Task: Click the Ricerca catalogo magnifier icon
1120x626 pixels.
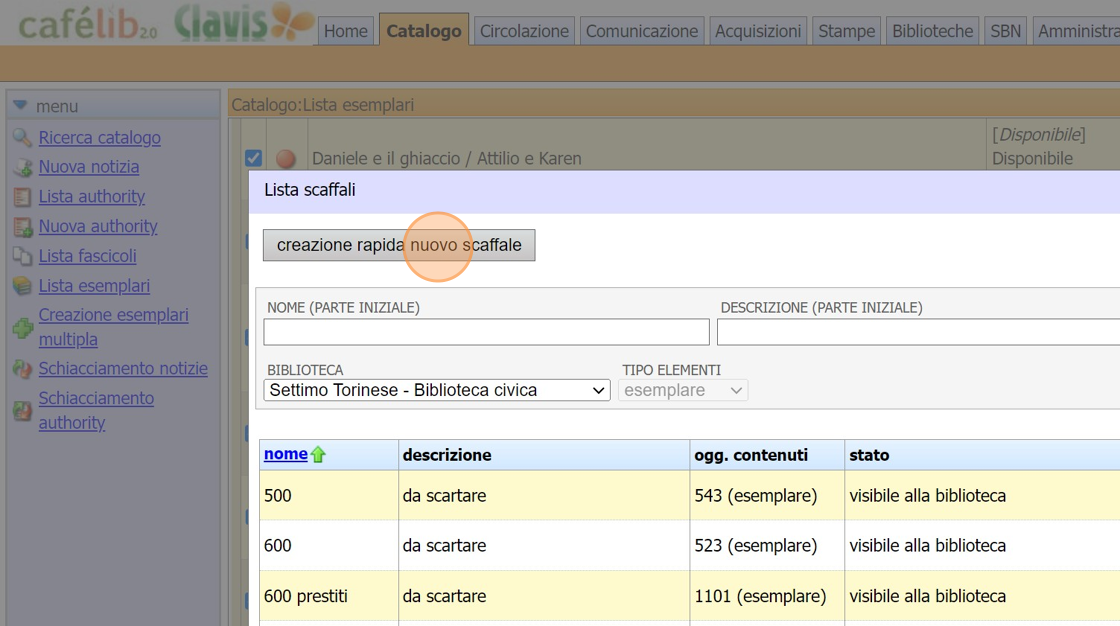Action: (22, 138)
